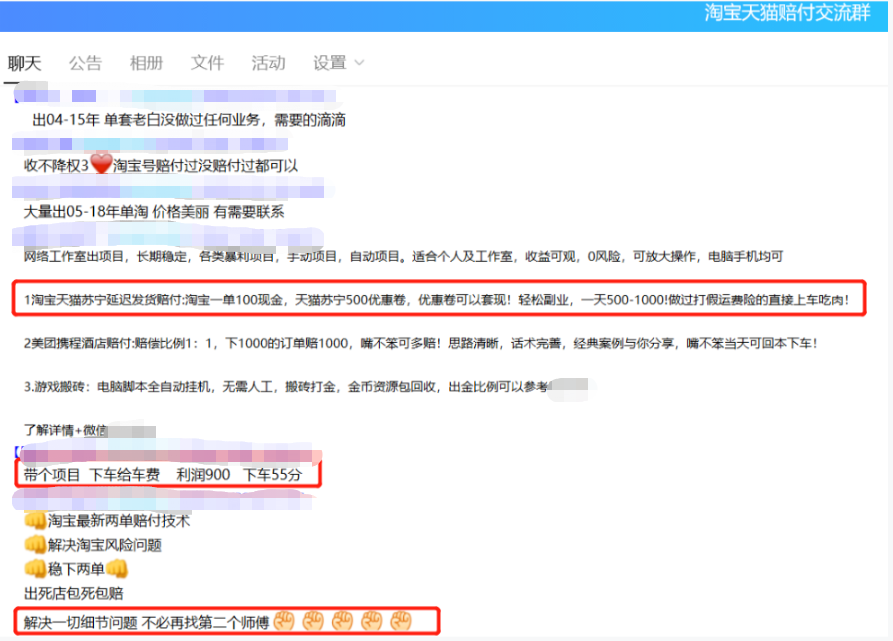Select the text 解决淘宝风险问题
Image resolution: width=893 pixels, height=641 pixels.
pyautogui.click(x=104, y=545)
